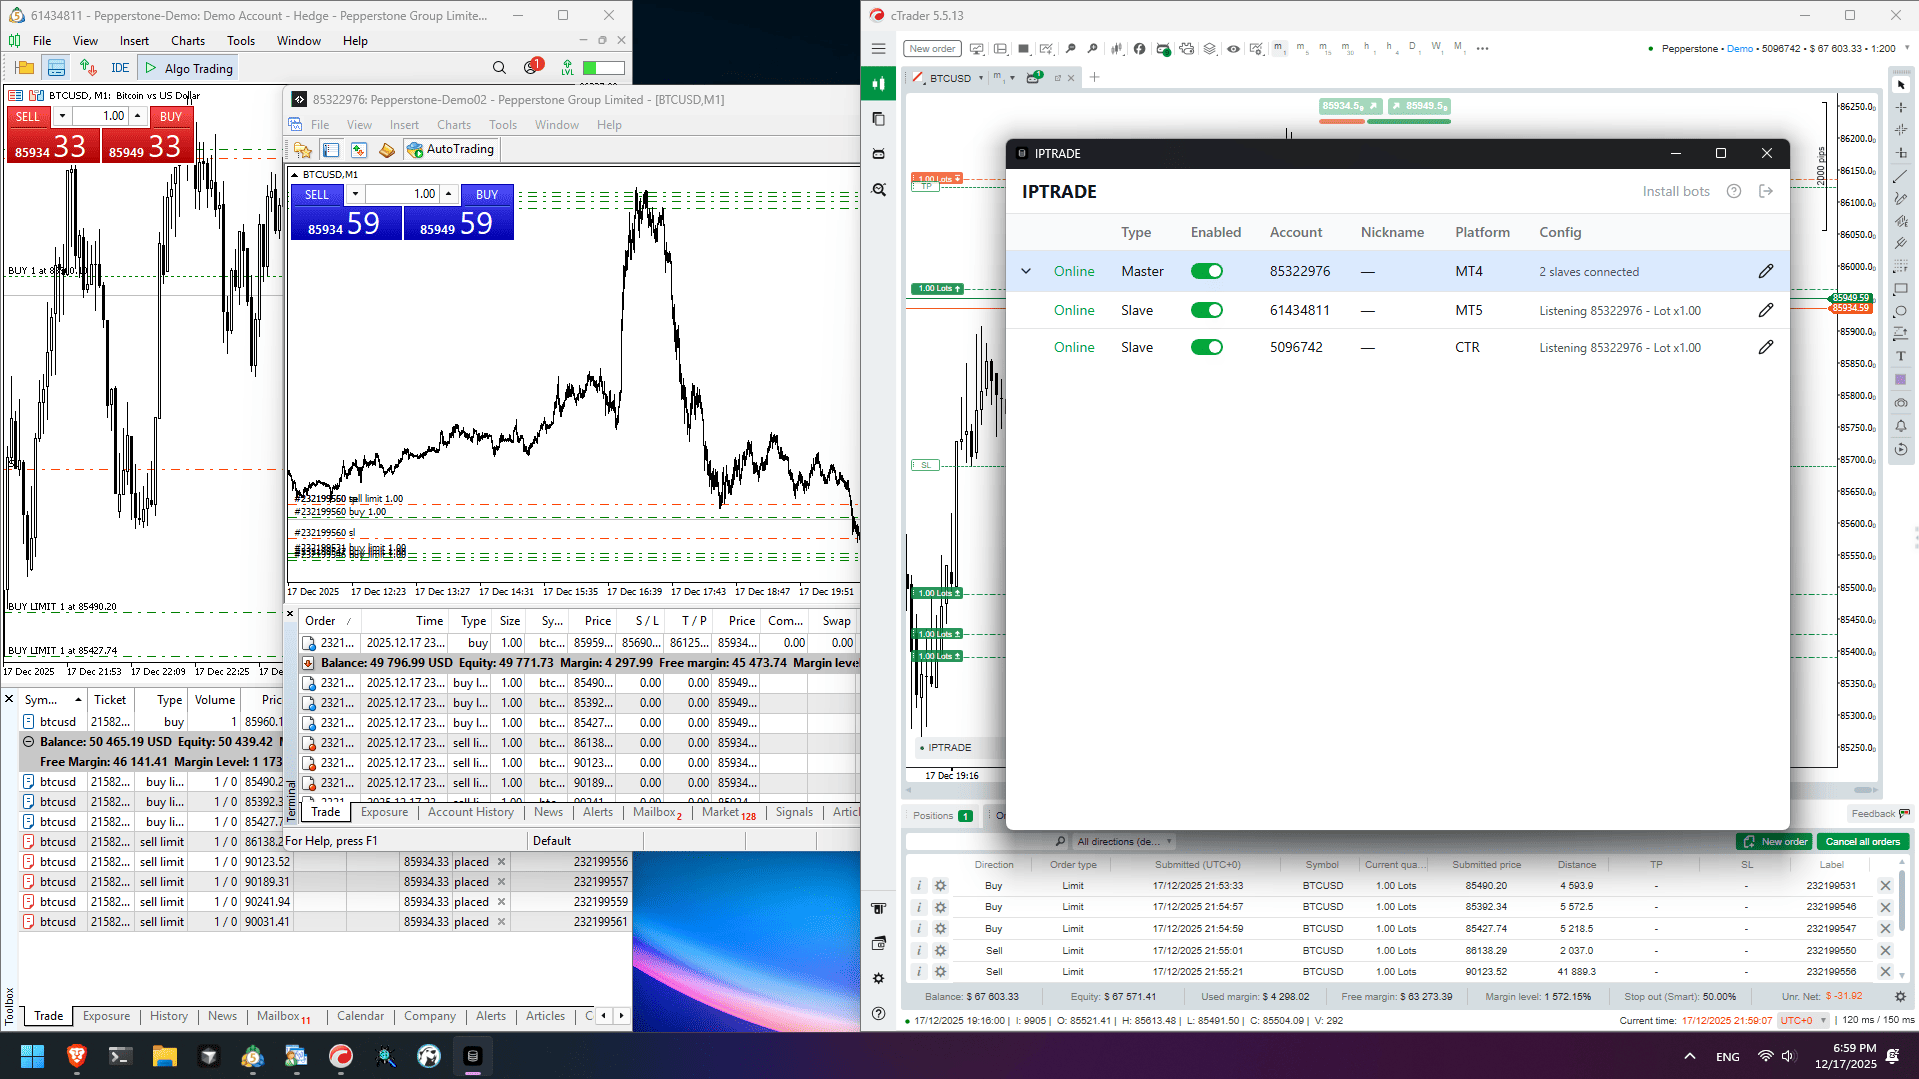1919x1079 pixels.
Task: Disable the Slave 5096742 toggle in IPTRADE
Action: (x=1207, y=347)
